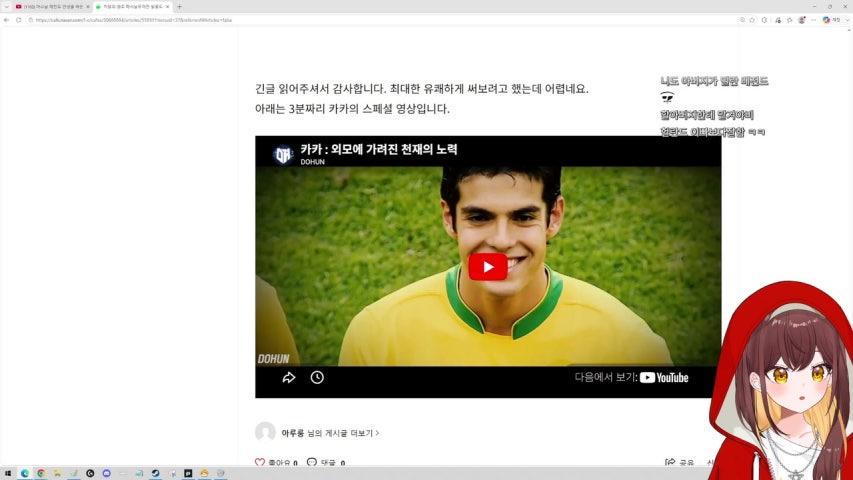The image size is (853, 480).
Task: Open the tab actions dropdown
Action: point(7,7)
